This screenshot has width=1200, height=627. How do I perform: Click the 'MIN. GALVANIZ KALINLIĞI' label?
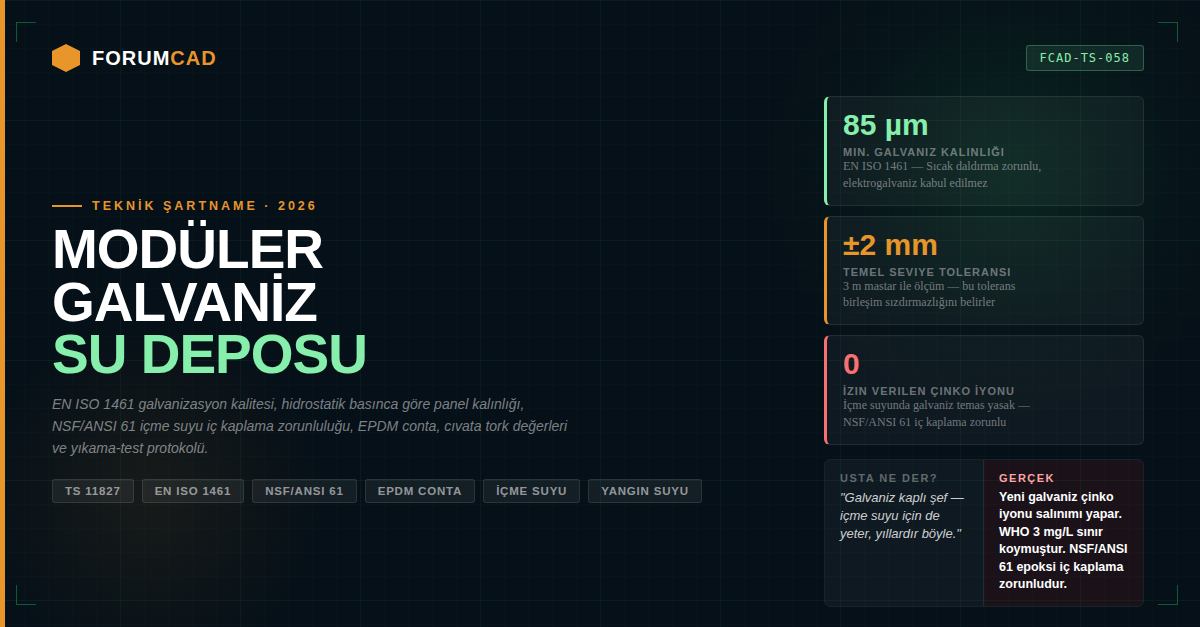[x=923, y=152]
